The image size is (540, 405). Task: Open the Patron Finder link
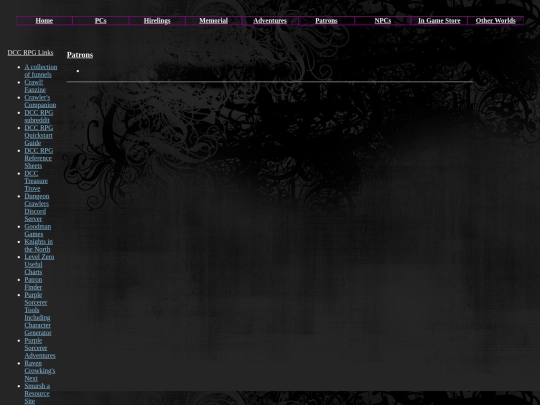coord(33,283)
